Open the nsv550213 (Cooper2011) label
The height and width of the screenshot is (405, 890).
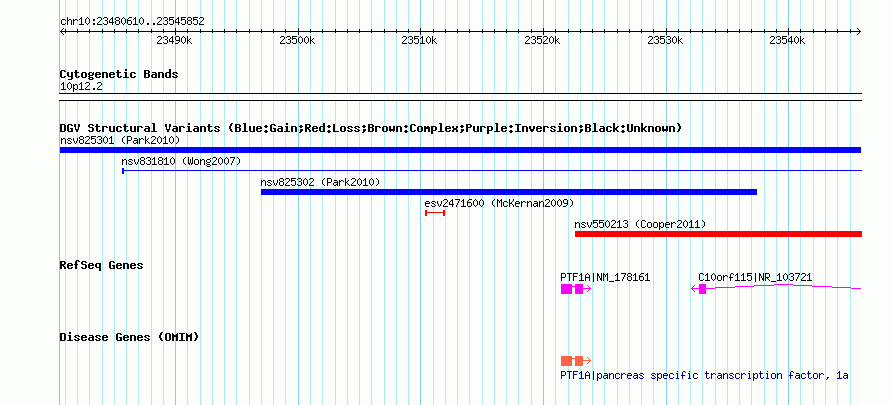(x=640, y=224)
